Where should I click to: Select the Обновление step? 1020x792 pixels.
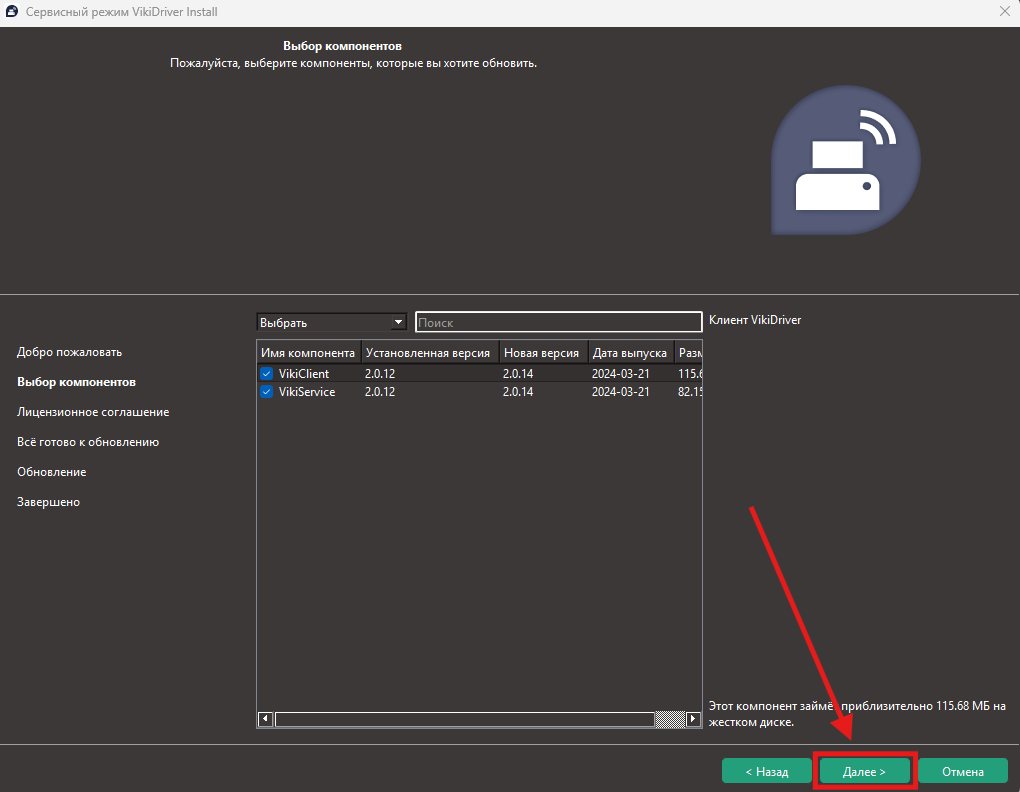(51, 471)
